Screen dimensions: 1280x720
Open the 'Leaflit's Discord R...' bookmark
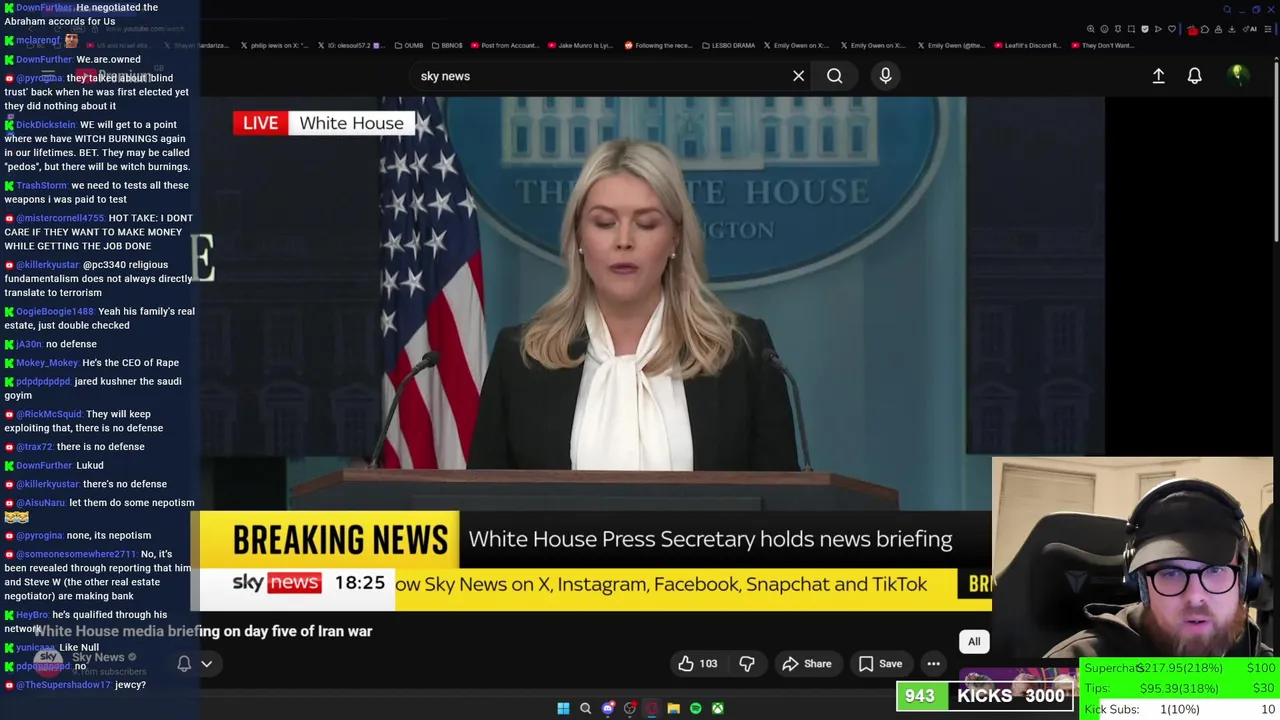pos(1028,45)
